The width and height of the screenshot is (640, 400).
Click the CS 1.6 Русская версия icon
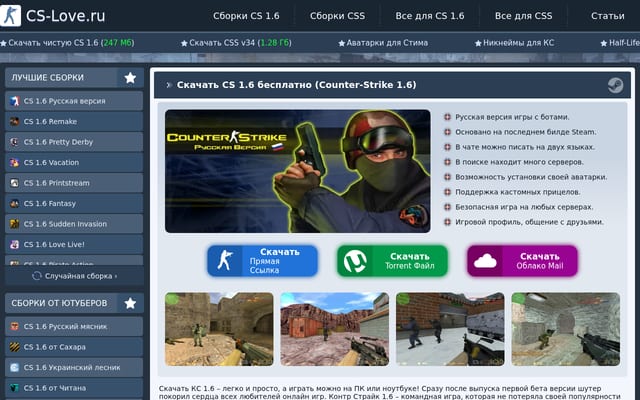(15, 101)
